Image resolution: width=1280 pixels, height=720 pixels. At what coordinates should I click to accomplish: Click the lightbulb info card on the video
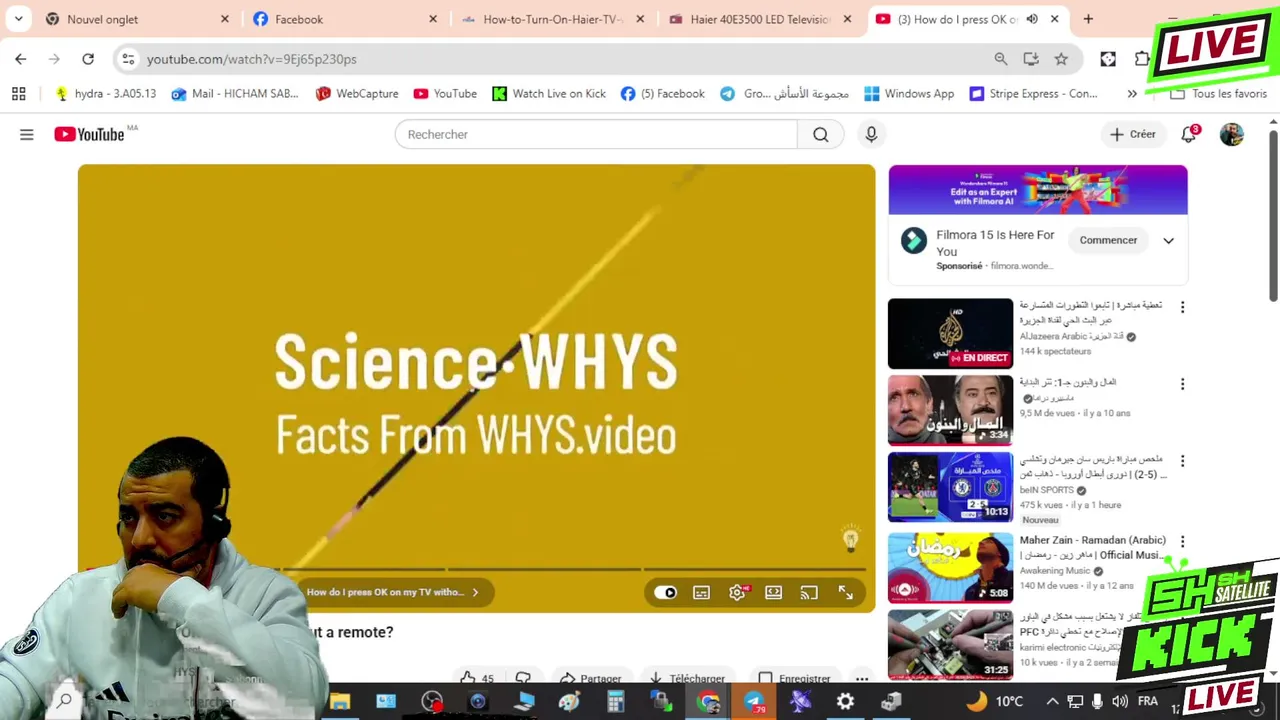[x=850, y=539]
